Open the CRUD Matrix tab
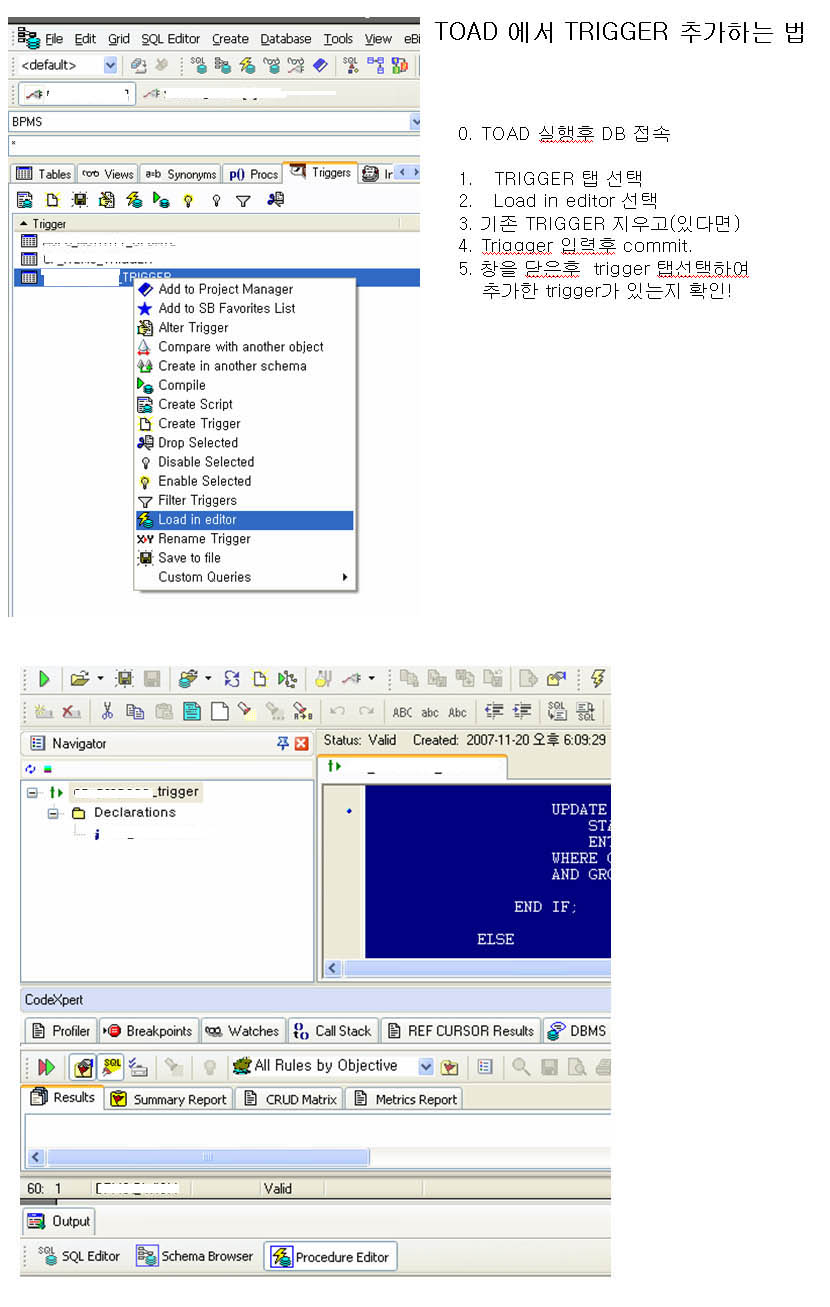The height and width of the screenshot is (1307, 830). [290, 1099]
